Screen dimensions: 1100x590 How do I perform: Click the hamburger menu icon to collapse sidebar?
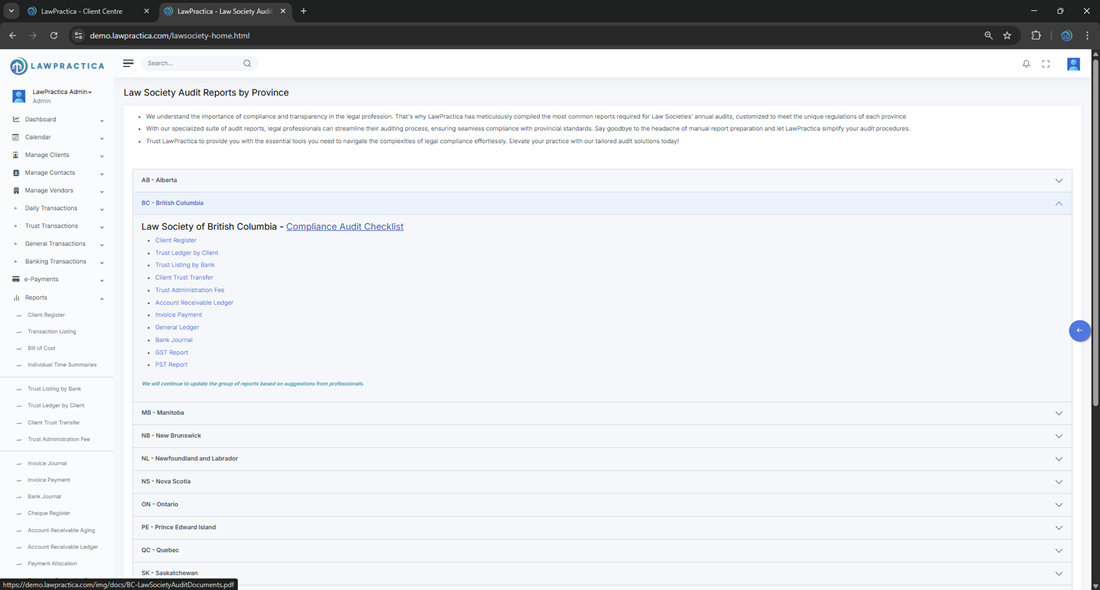pos(128,63)
